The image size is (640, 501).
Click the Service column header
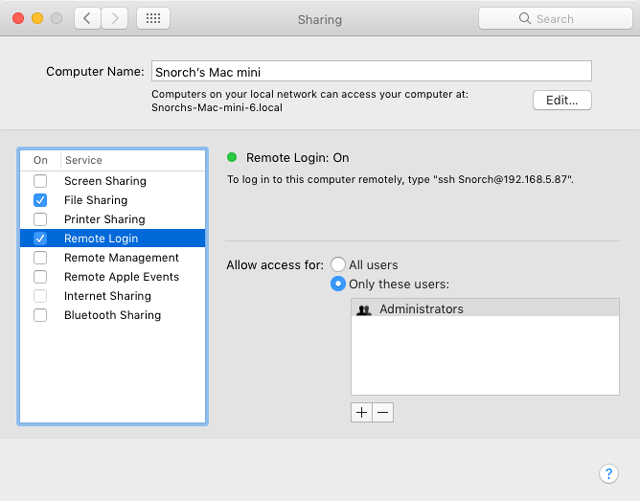click(133, 160)
